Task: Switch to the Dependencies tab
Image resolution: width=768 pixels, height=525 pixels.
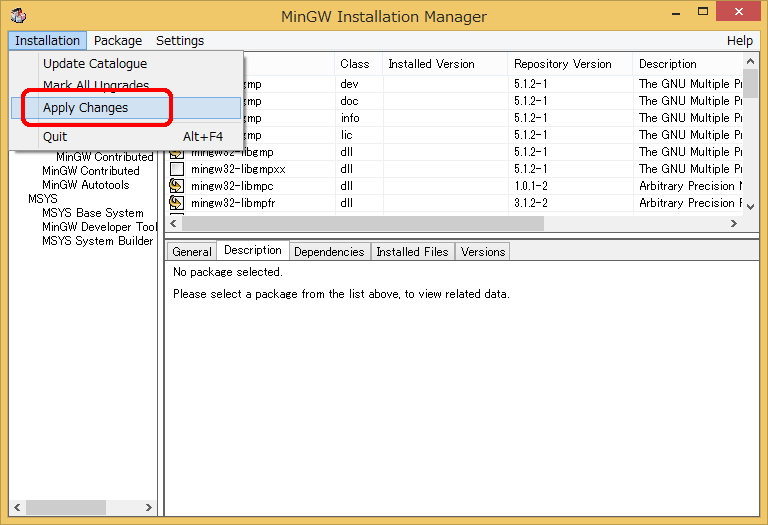Action: (x=329, y=252)
